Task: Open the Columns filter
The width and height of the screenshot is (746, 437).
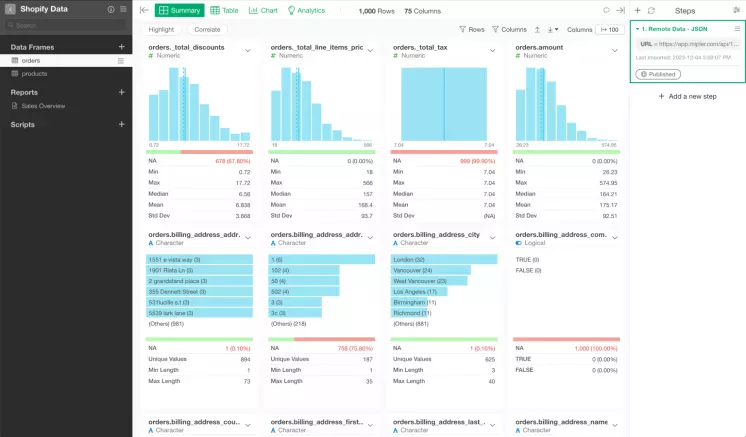Action: 509,29
